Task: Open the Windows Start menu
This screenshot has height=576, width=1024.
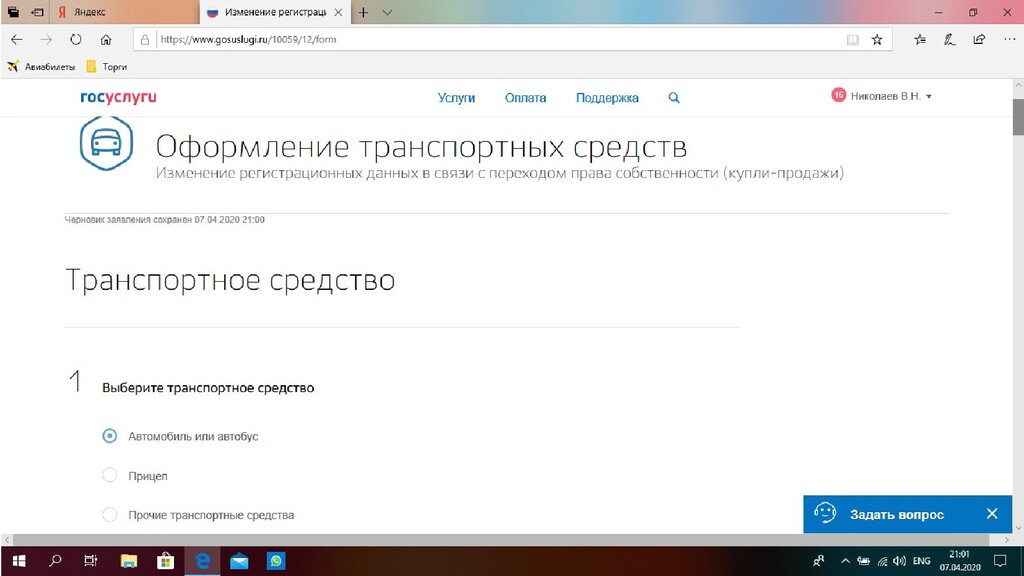Action: 18,561
